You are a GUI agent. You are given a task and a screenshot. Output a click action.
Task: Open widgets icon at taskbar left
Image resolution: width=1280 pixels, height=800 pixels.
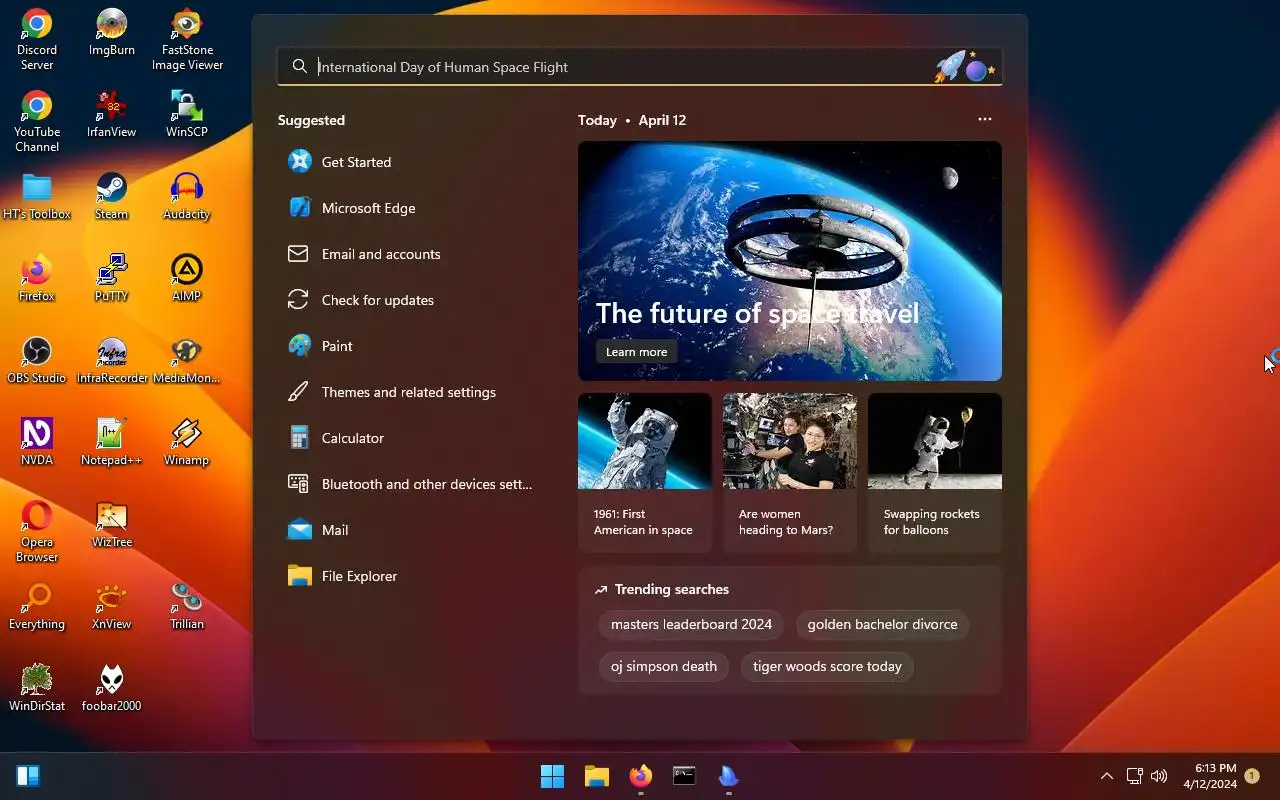pos(28,776)
